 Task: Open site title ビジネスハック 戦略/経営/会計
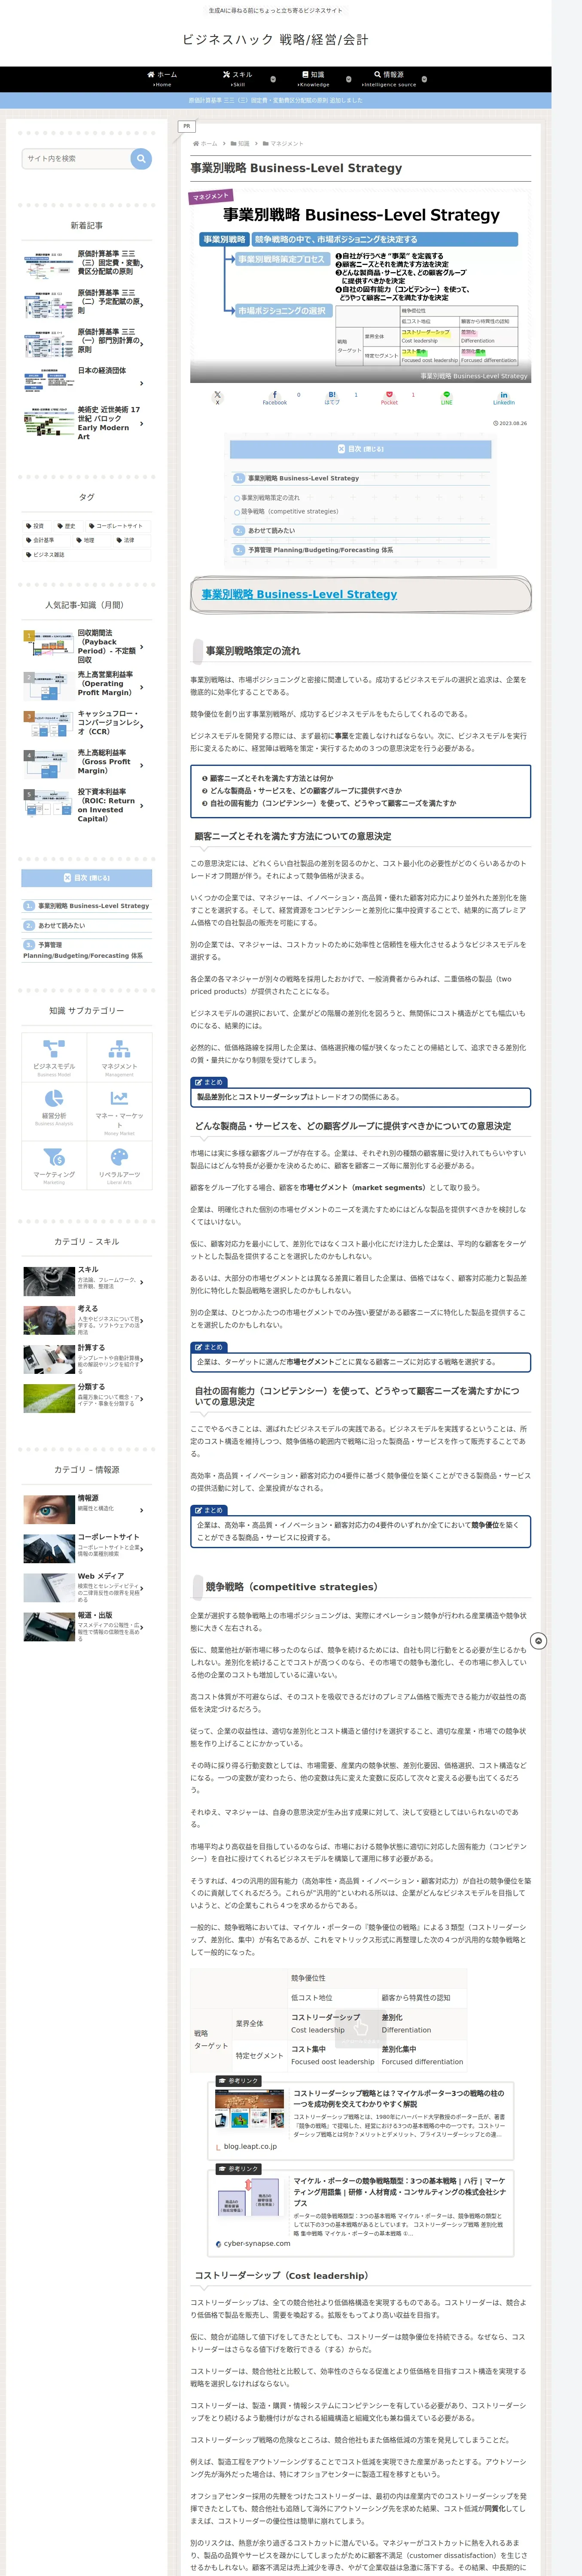coord(275,40)
